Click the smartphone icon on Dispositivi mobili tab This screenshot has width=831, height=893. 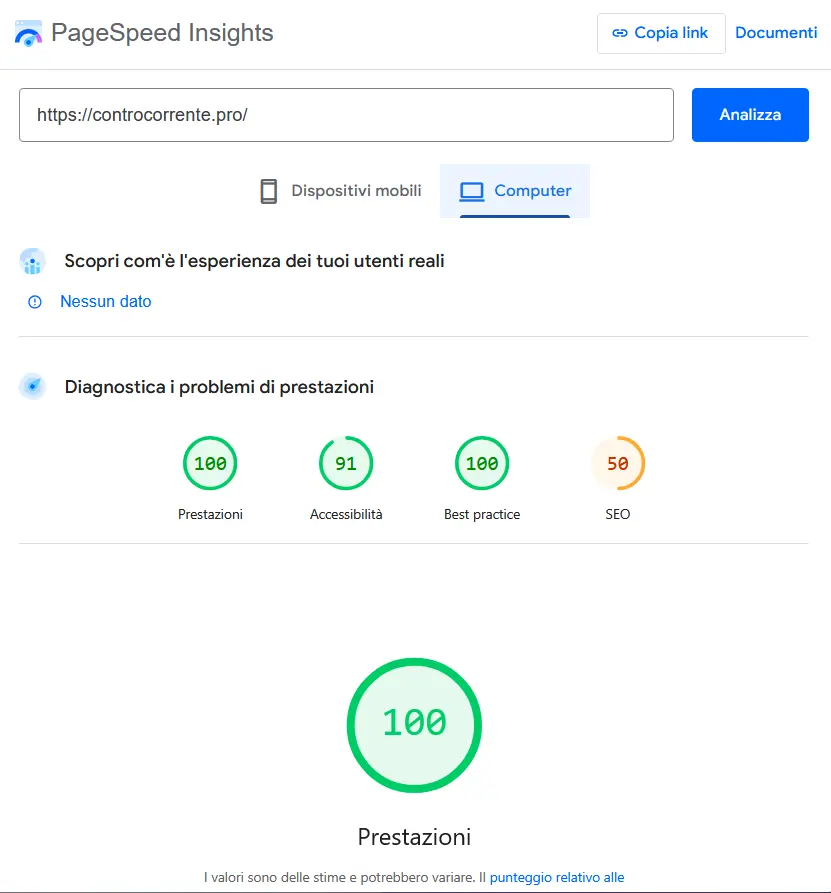pyautogui.click(x=268, y=190)
